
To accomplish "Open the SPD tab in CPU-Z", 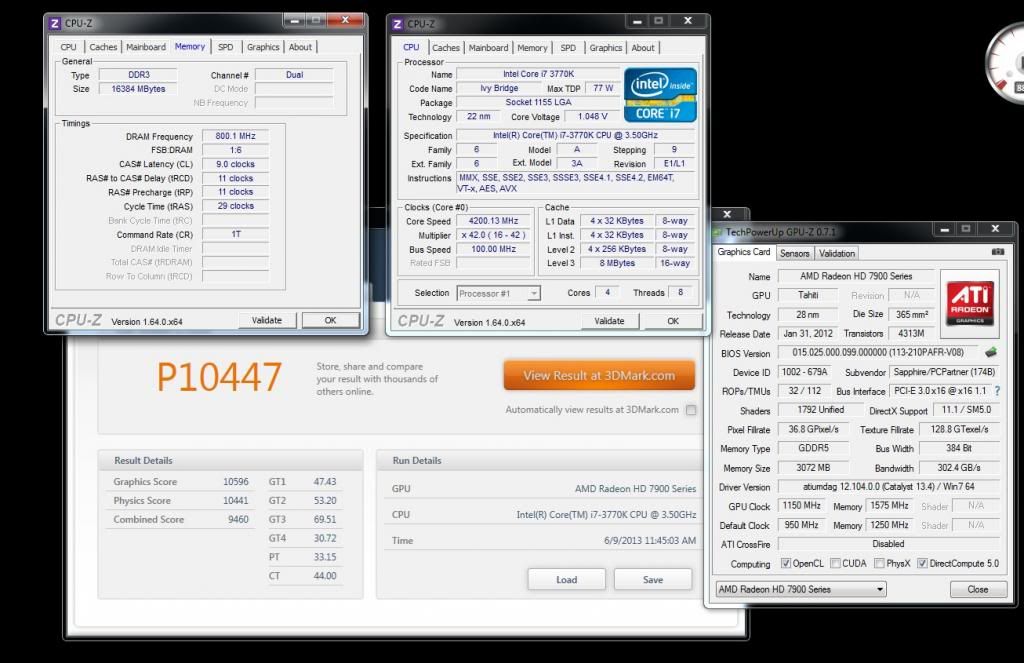I will click(226, 46).
